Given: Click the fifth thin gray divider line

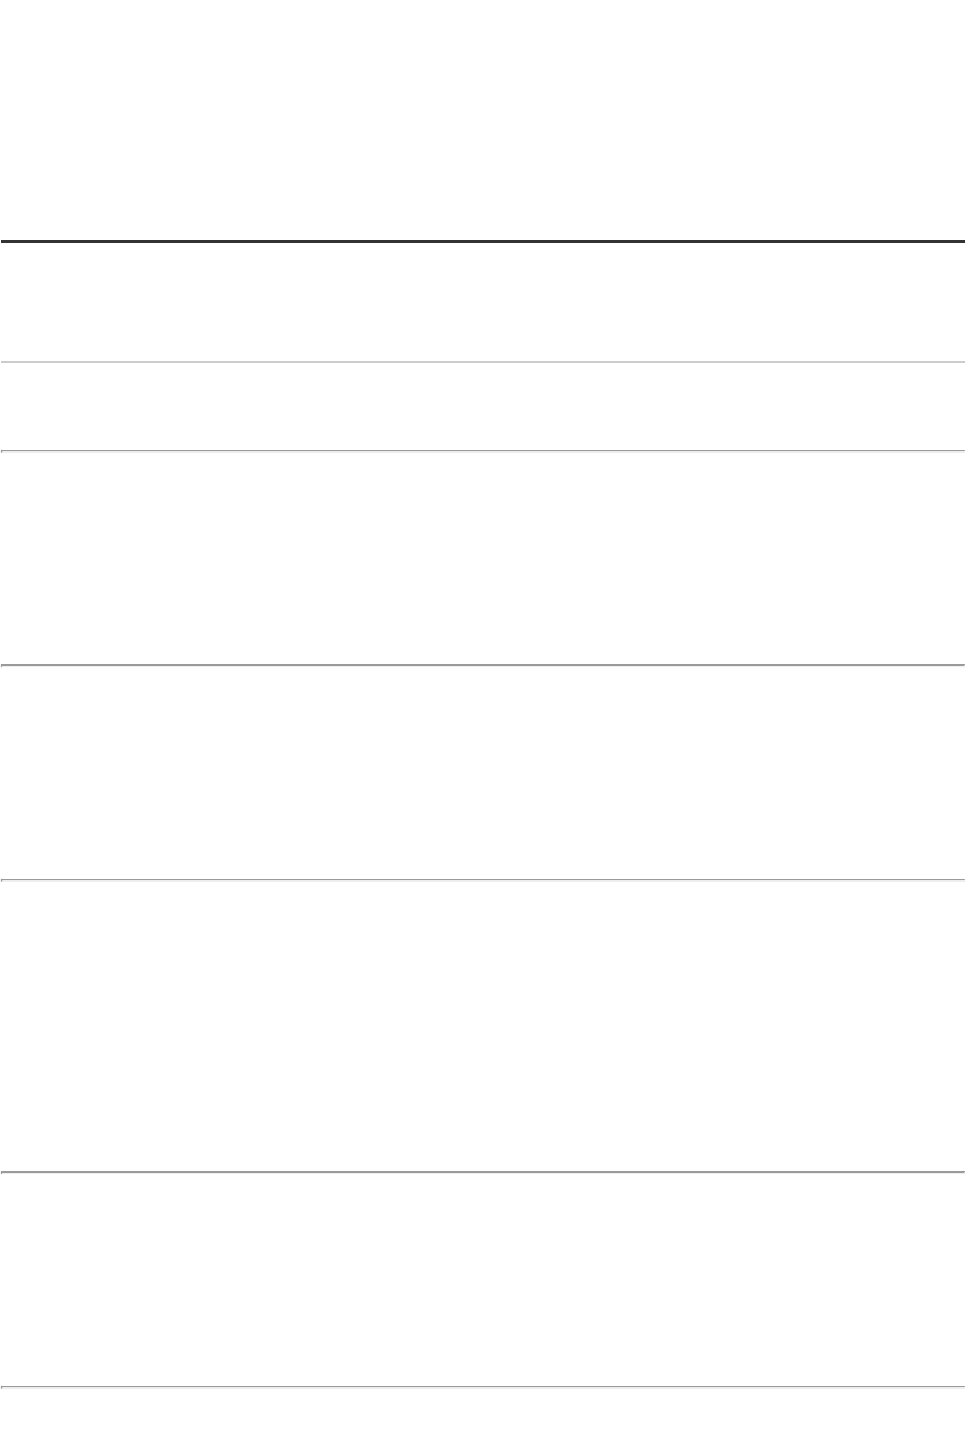Looking at the screenshot, I should click(x=482, y=1172).
